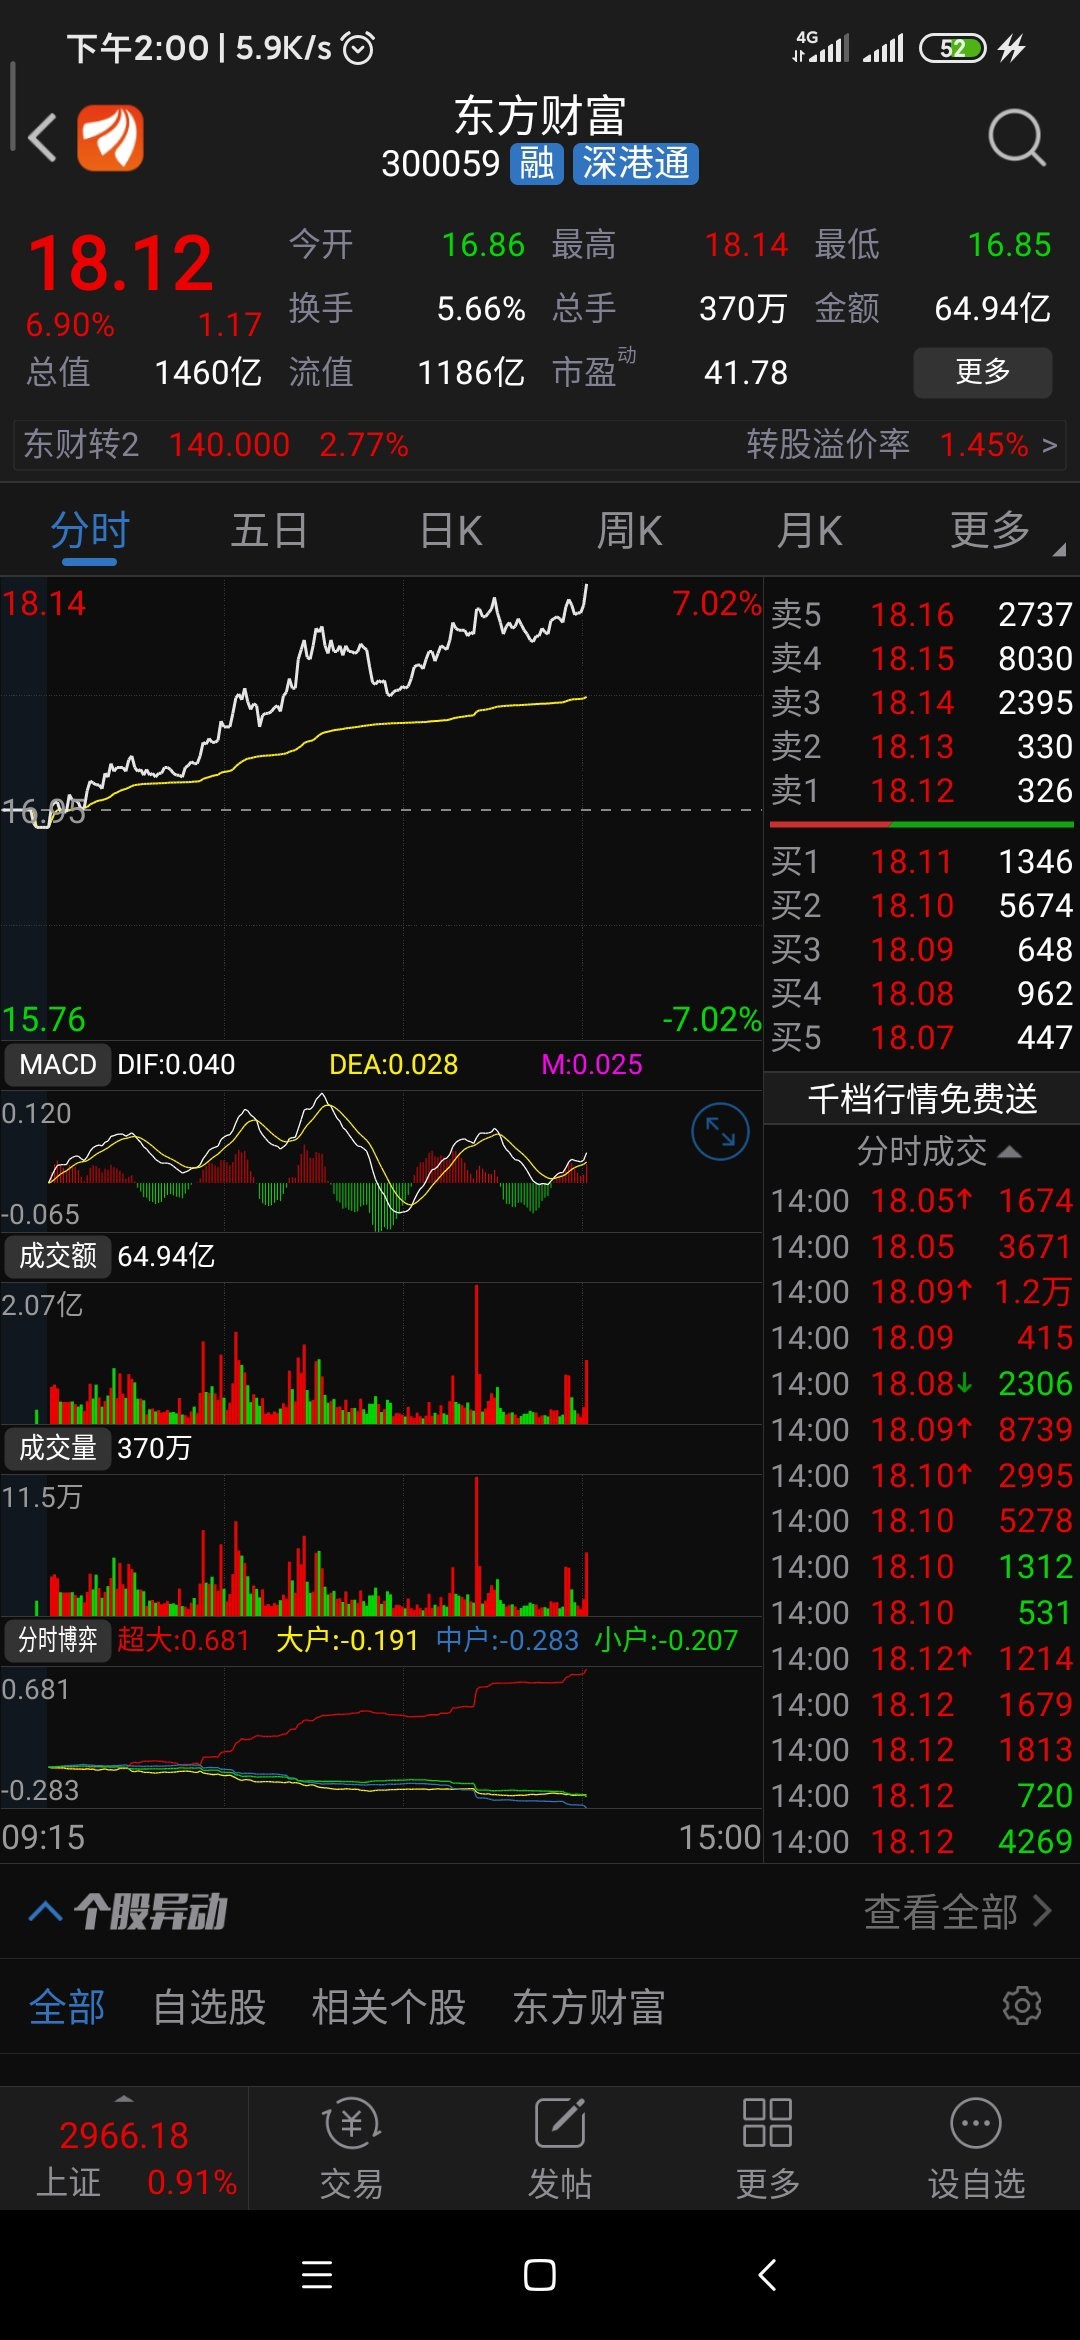Tap the MACD histogram chart area
The height and width of the screenshot is (2340, 1080).
380,1160
